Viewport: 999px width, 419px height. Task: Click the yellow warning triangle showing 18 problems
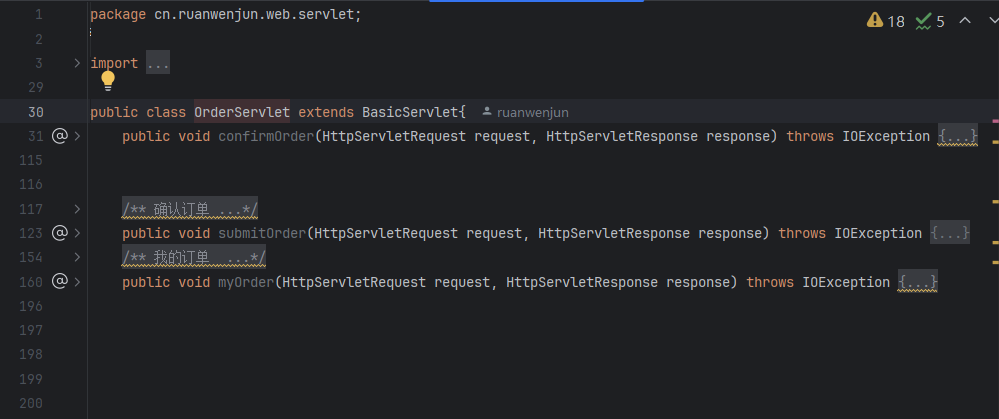click(x=875, y=20)
